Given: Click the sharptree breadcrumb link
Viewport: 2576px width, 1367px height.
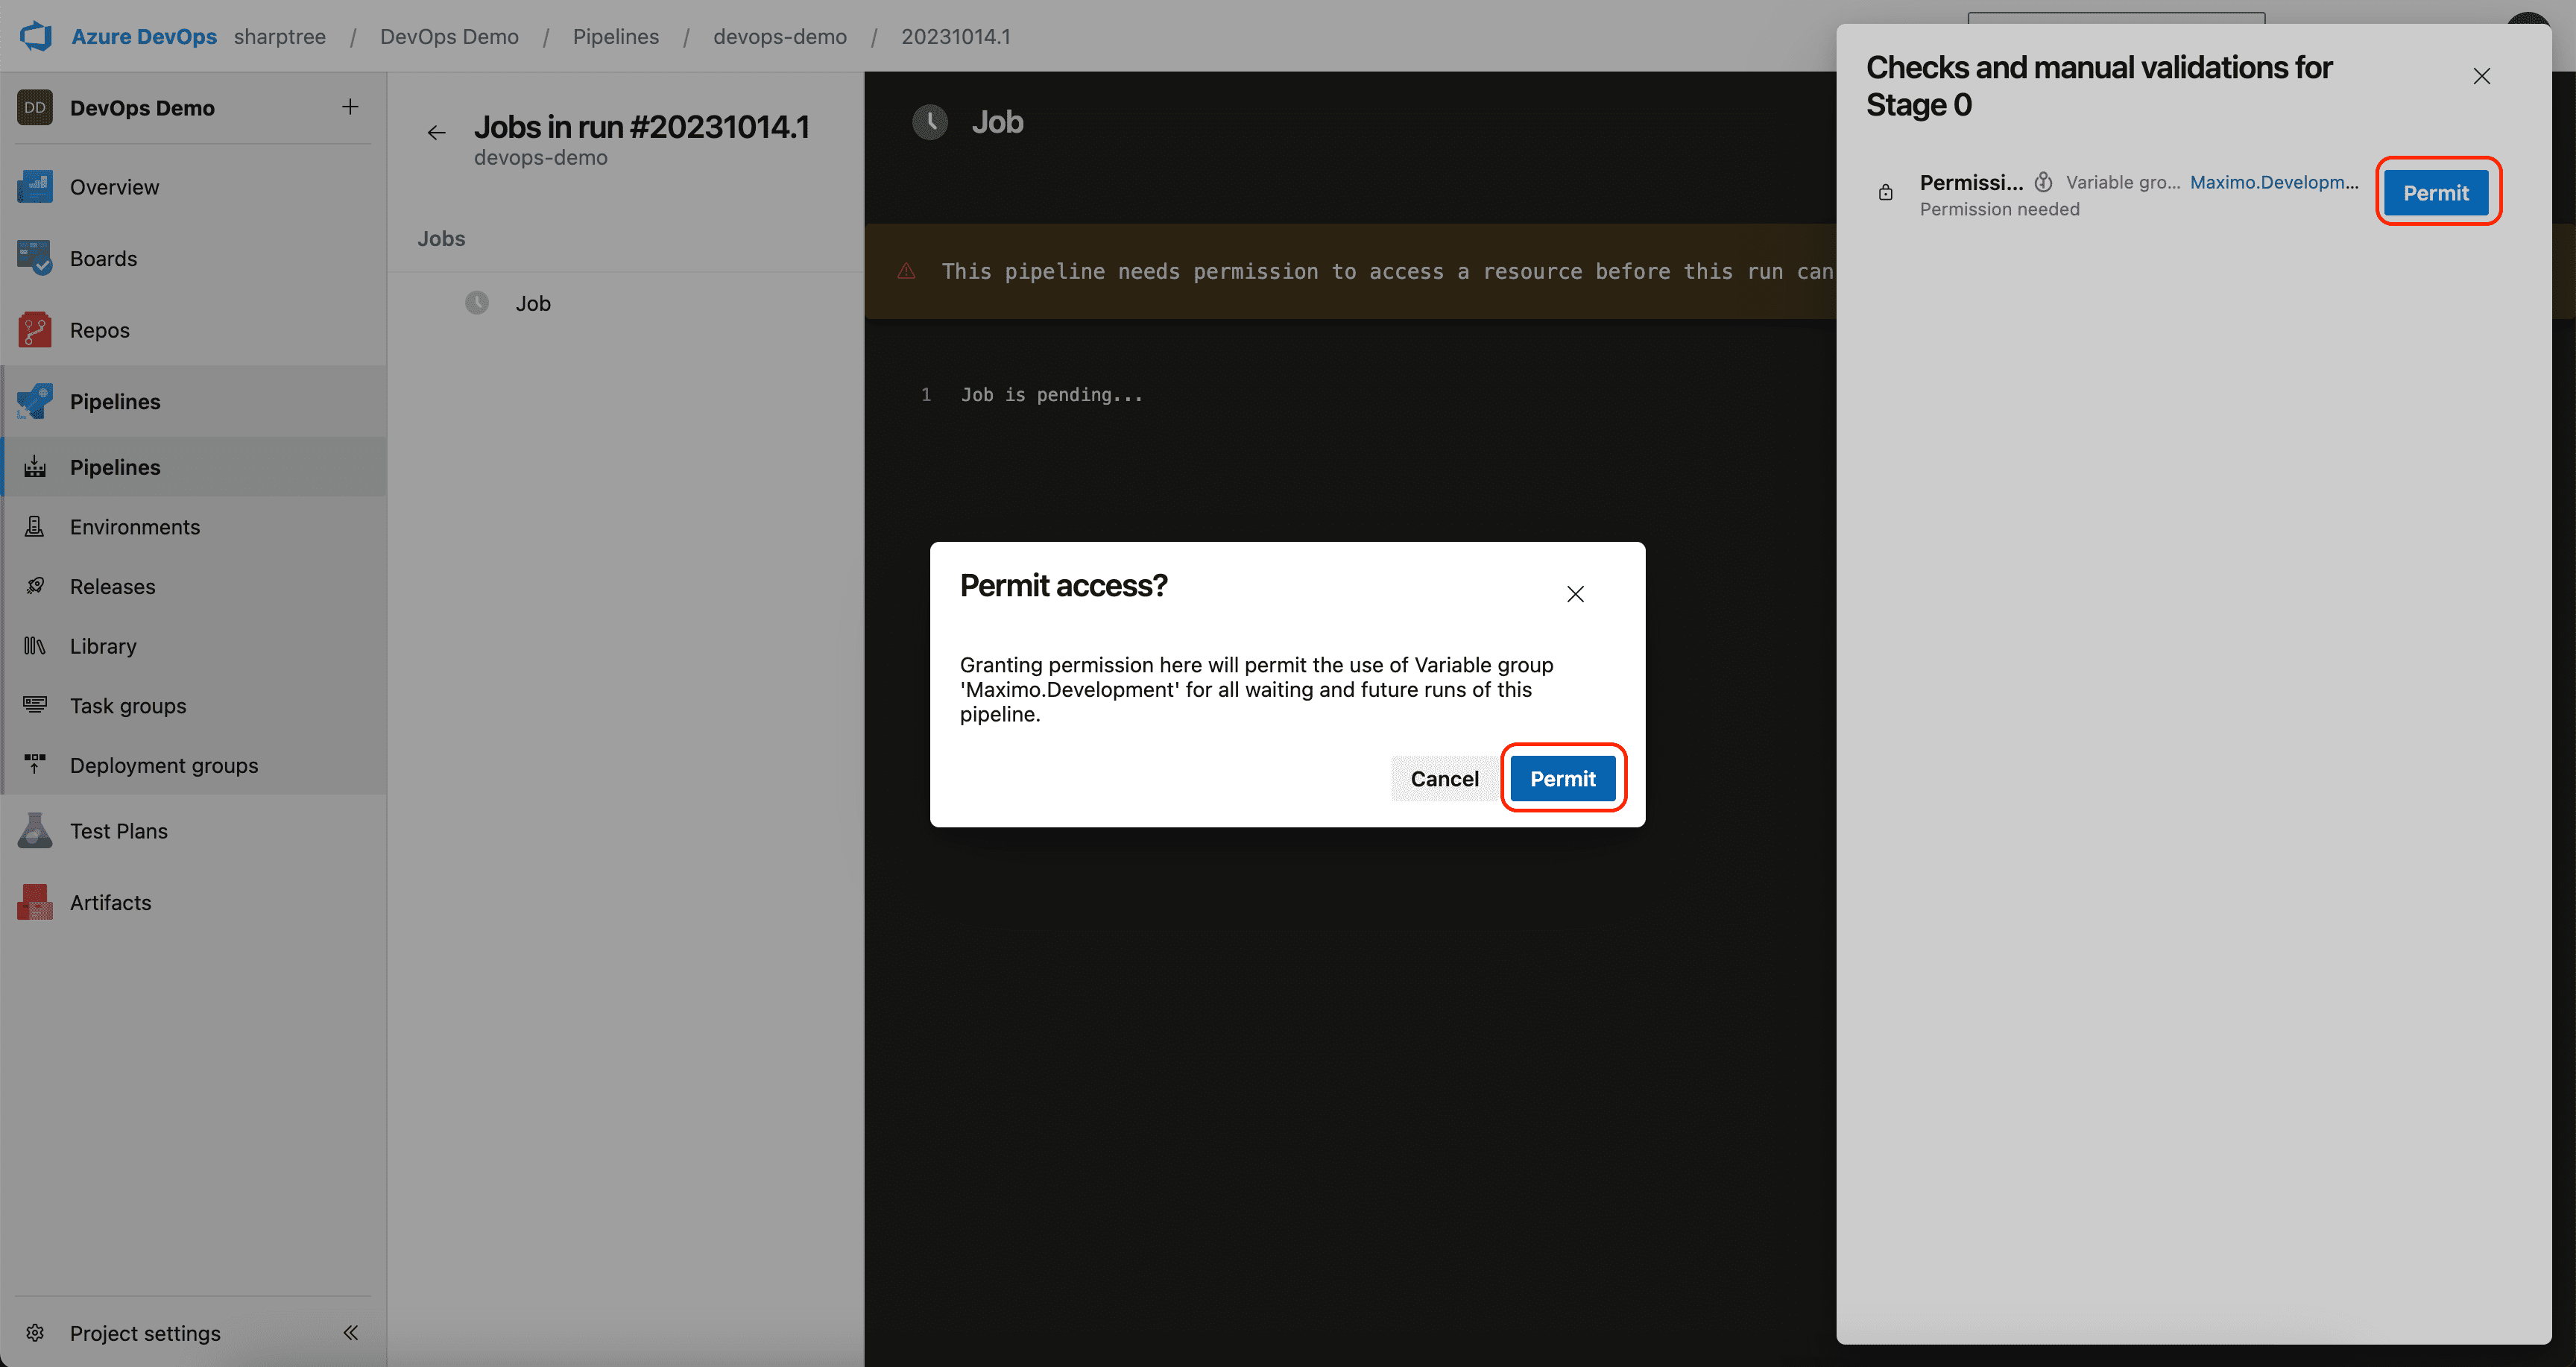Looking at the screenshot, I should click(280, 36).
